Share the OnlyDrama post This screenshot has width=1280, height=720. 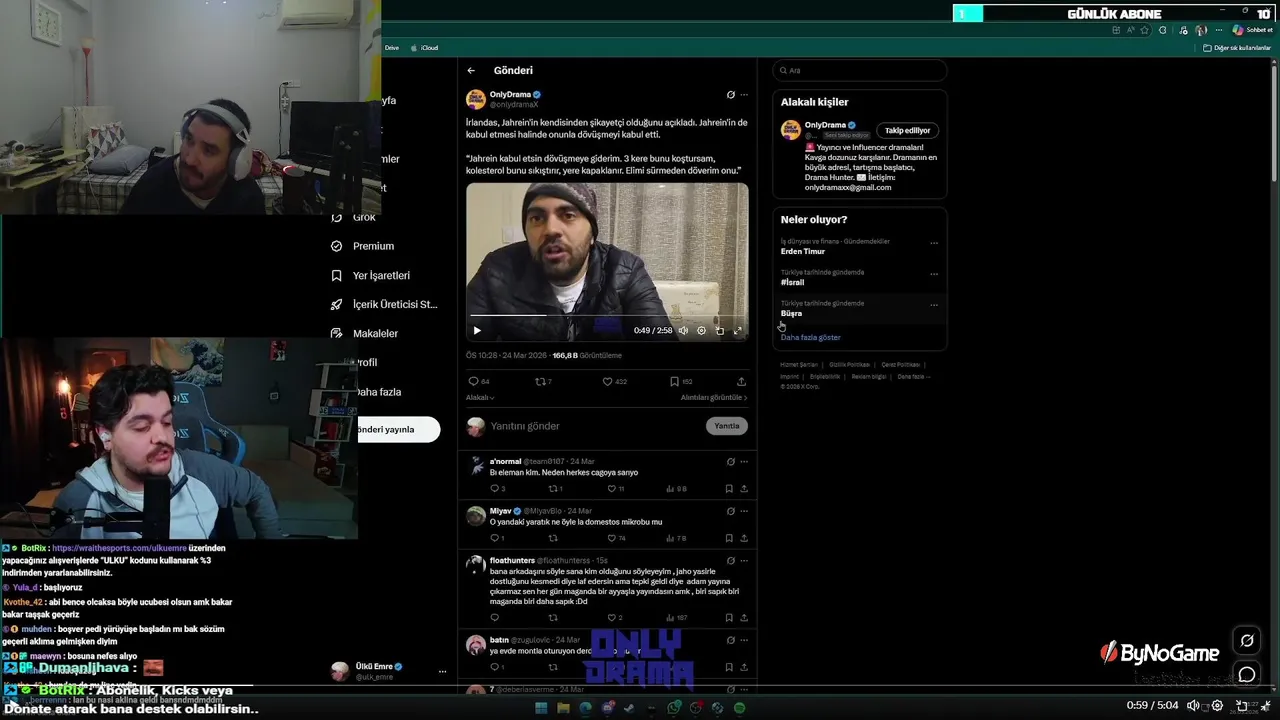click(741, 381)
